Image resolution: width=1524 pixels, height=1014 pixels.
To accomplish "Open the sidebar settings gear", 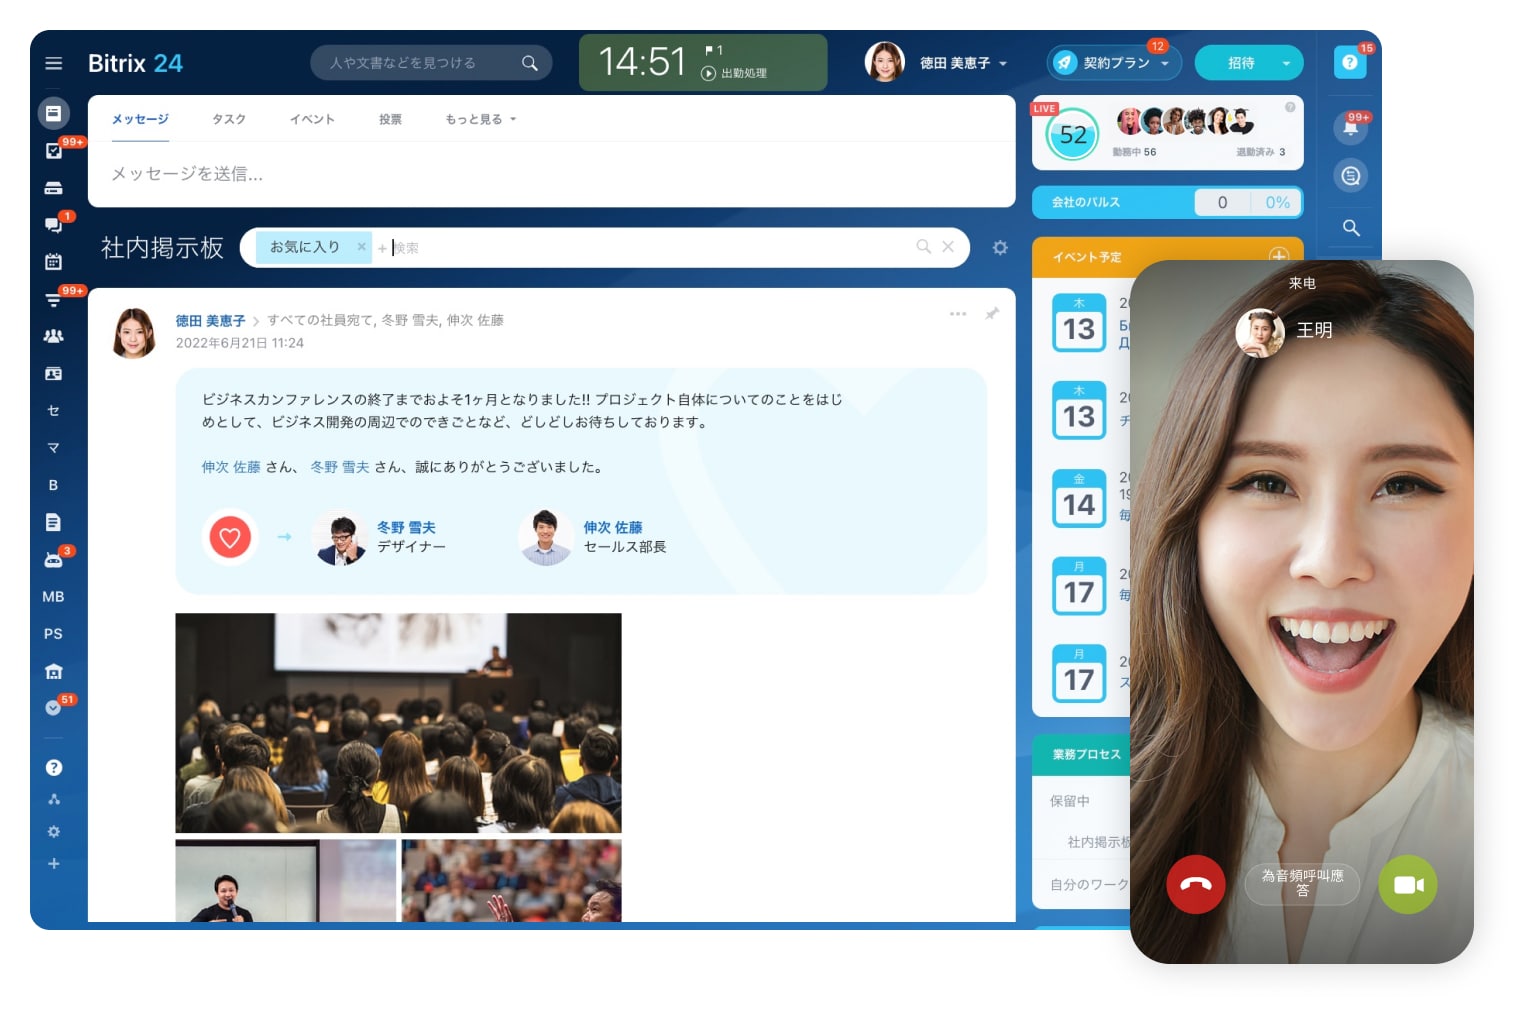I will click(54, 831).
